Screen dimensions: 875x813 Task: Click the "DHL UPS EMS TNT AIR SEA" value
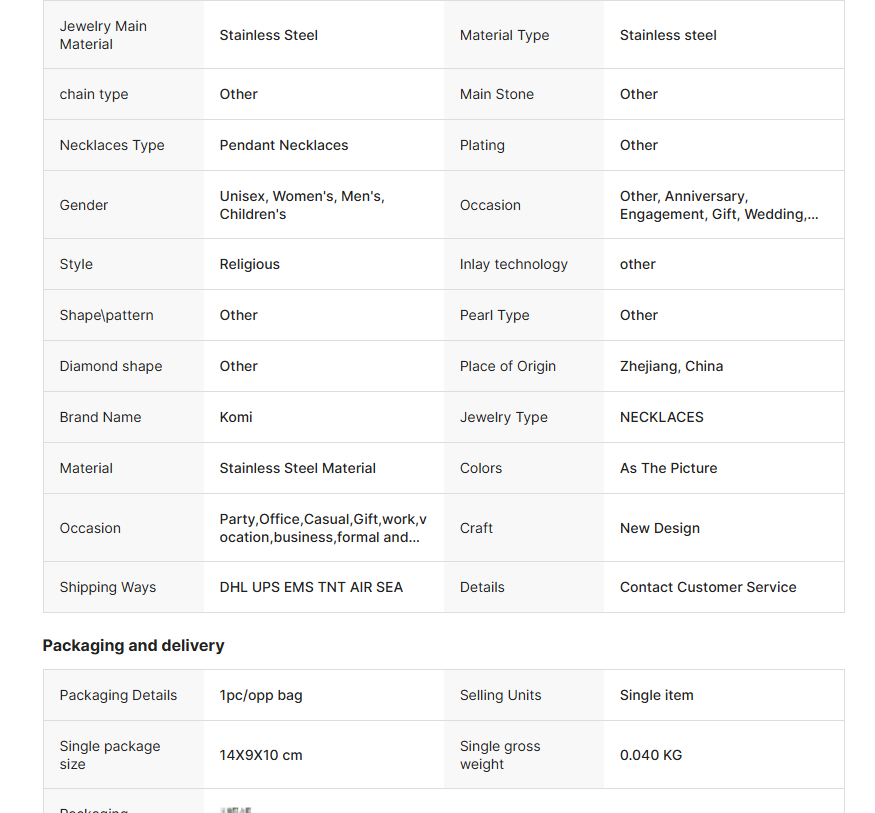point(311,587)
